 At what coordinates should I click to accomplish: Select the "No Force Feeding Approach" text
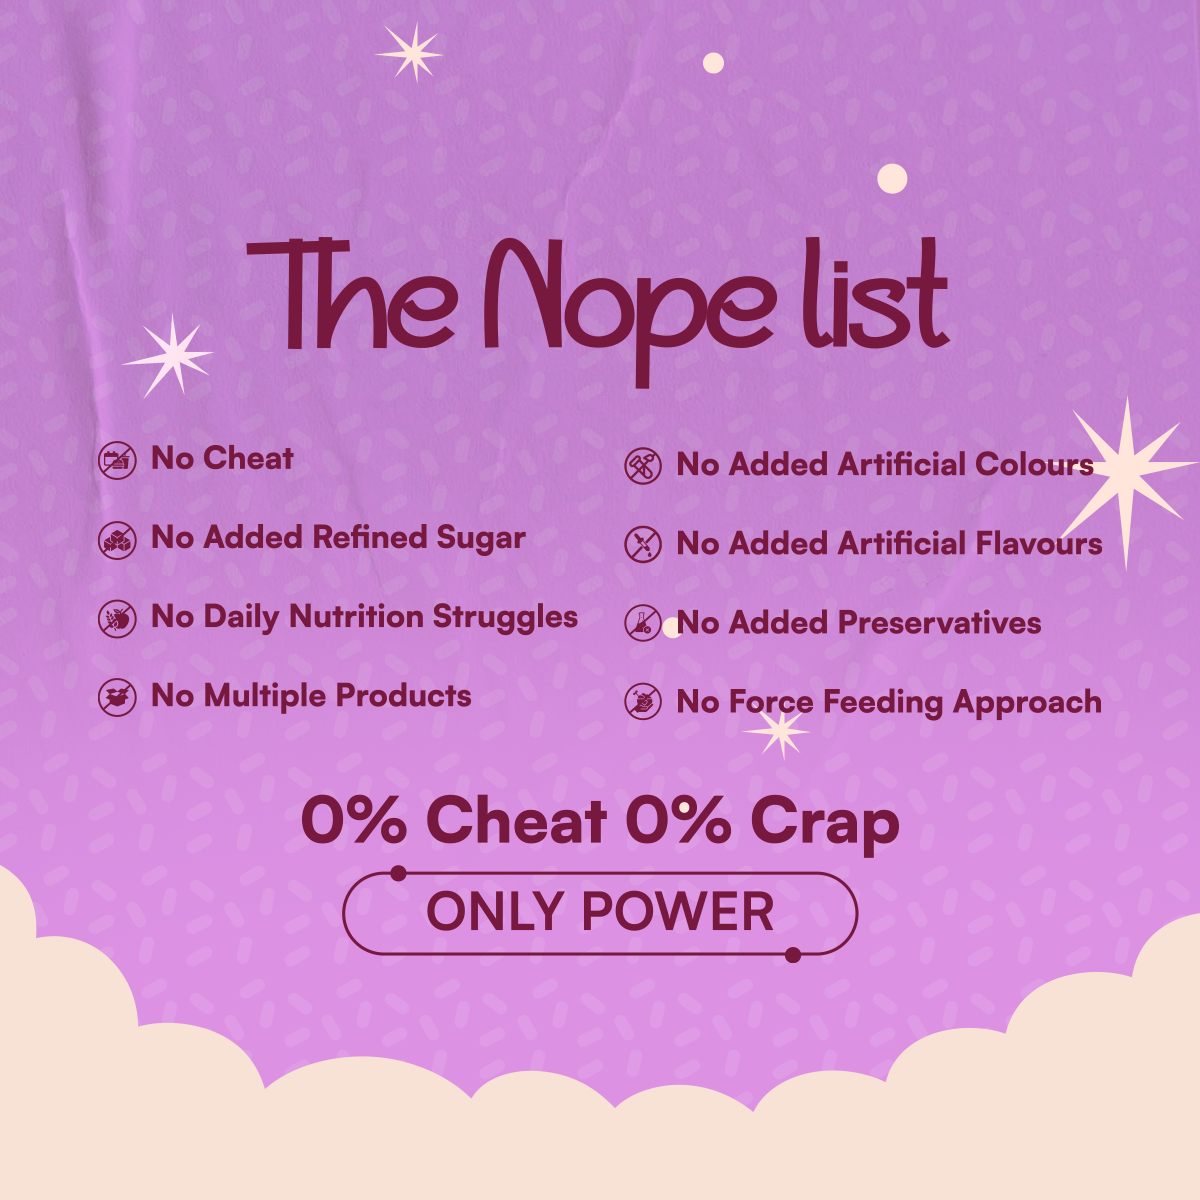tap(889, 702)
